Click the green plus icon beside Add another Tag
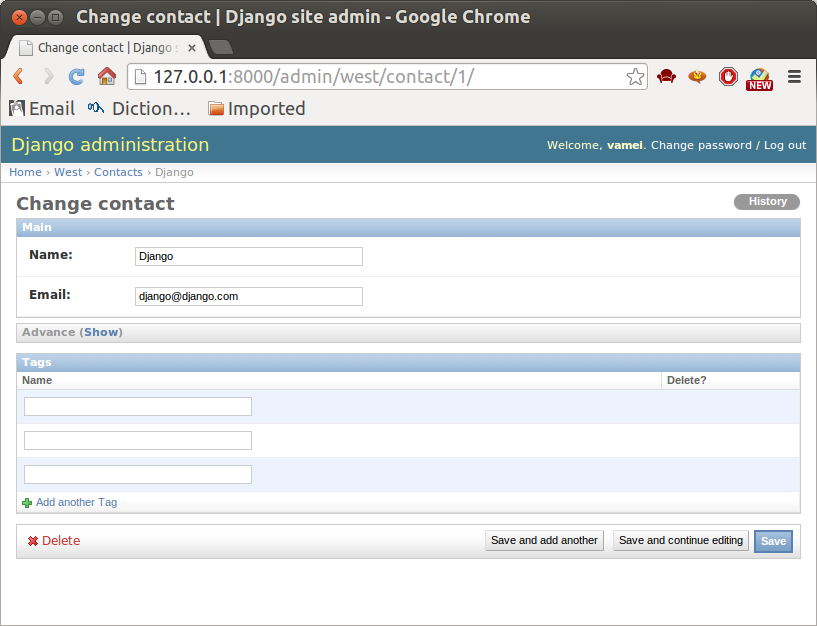817x626 pixels. (27, 503)
